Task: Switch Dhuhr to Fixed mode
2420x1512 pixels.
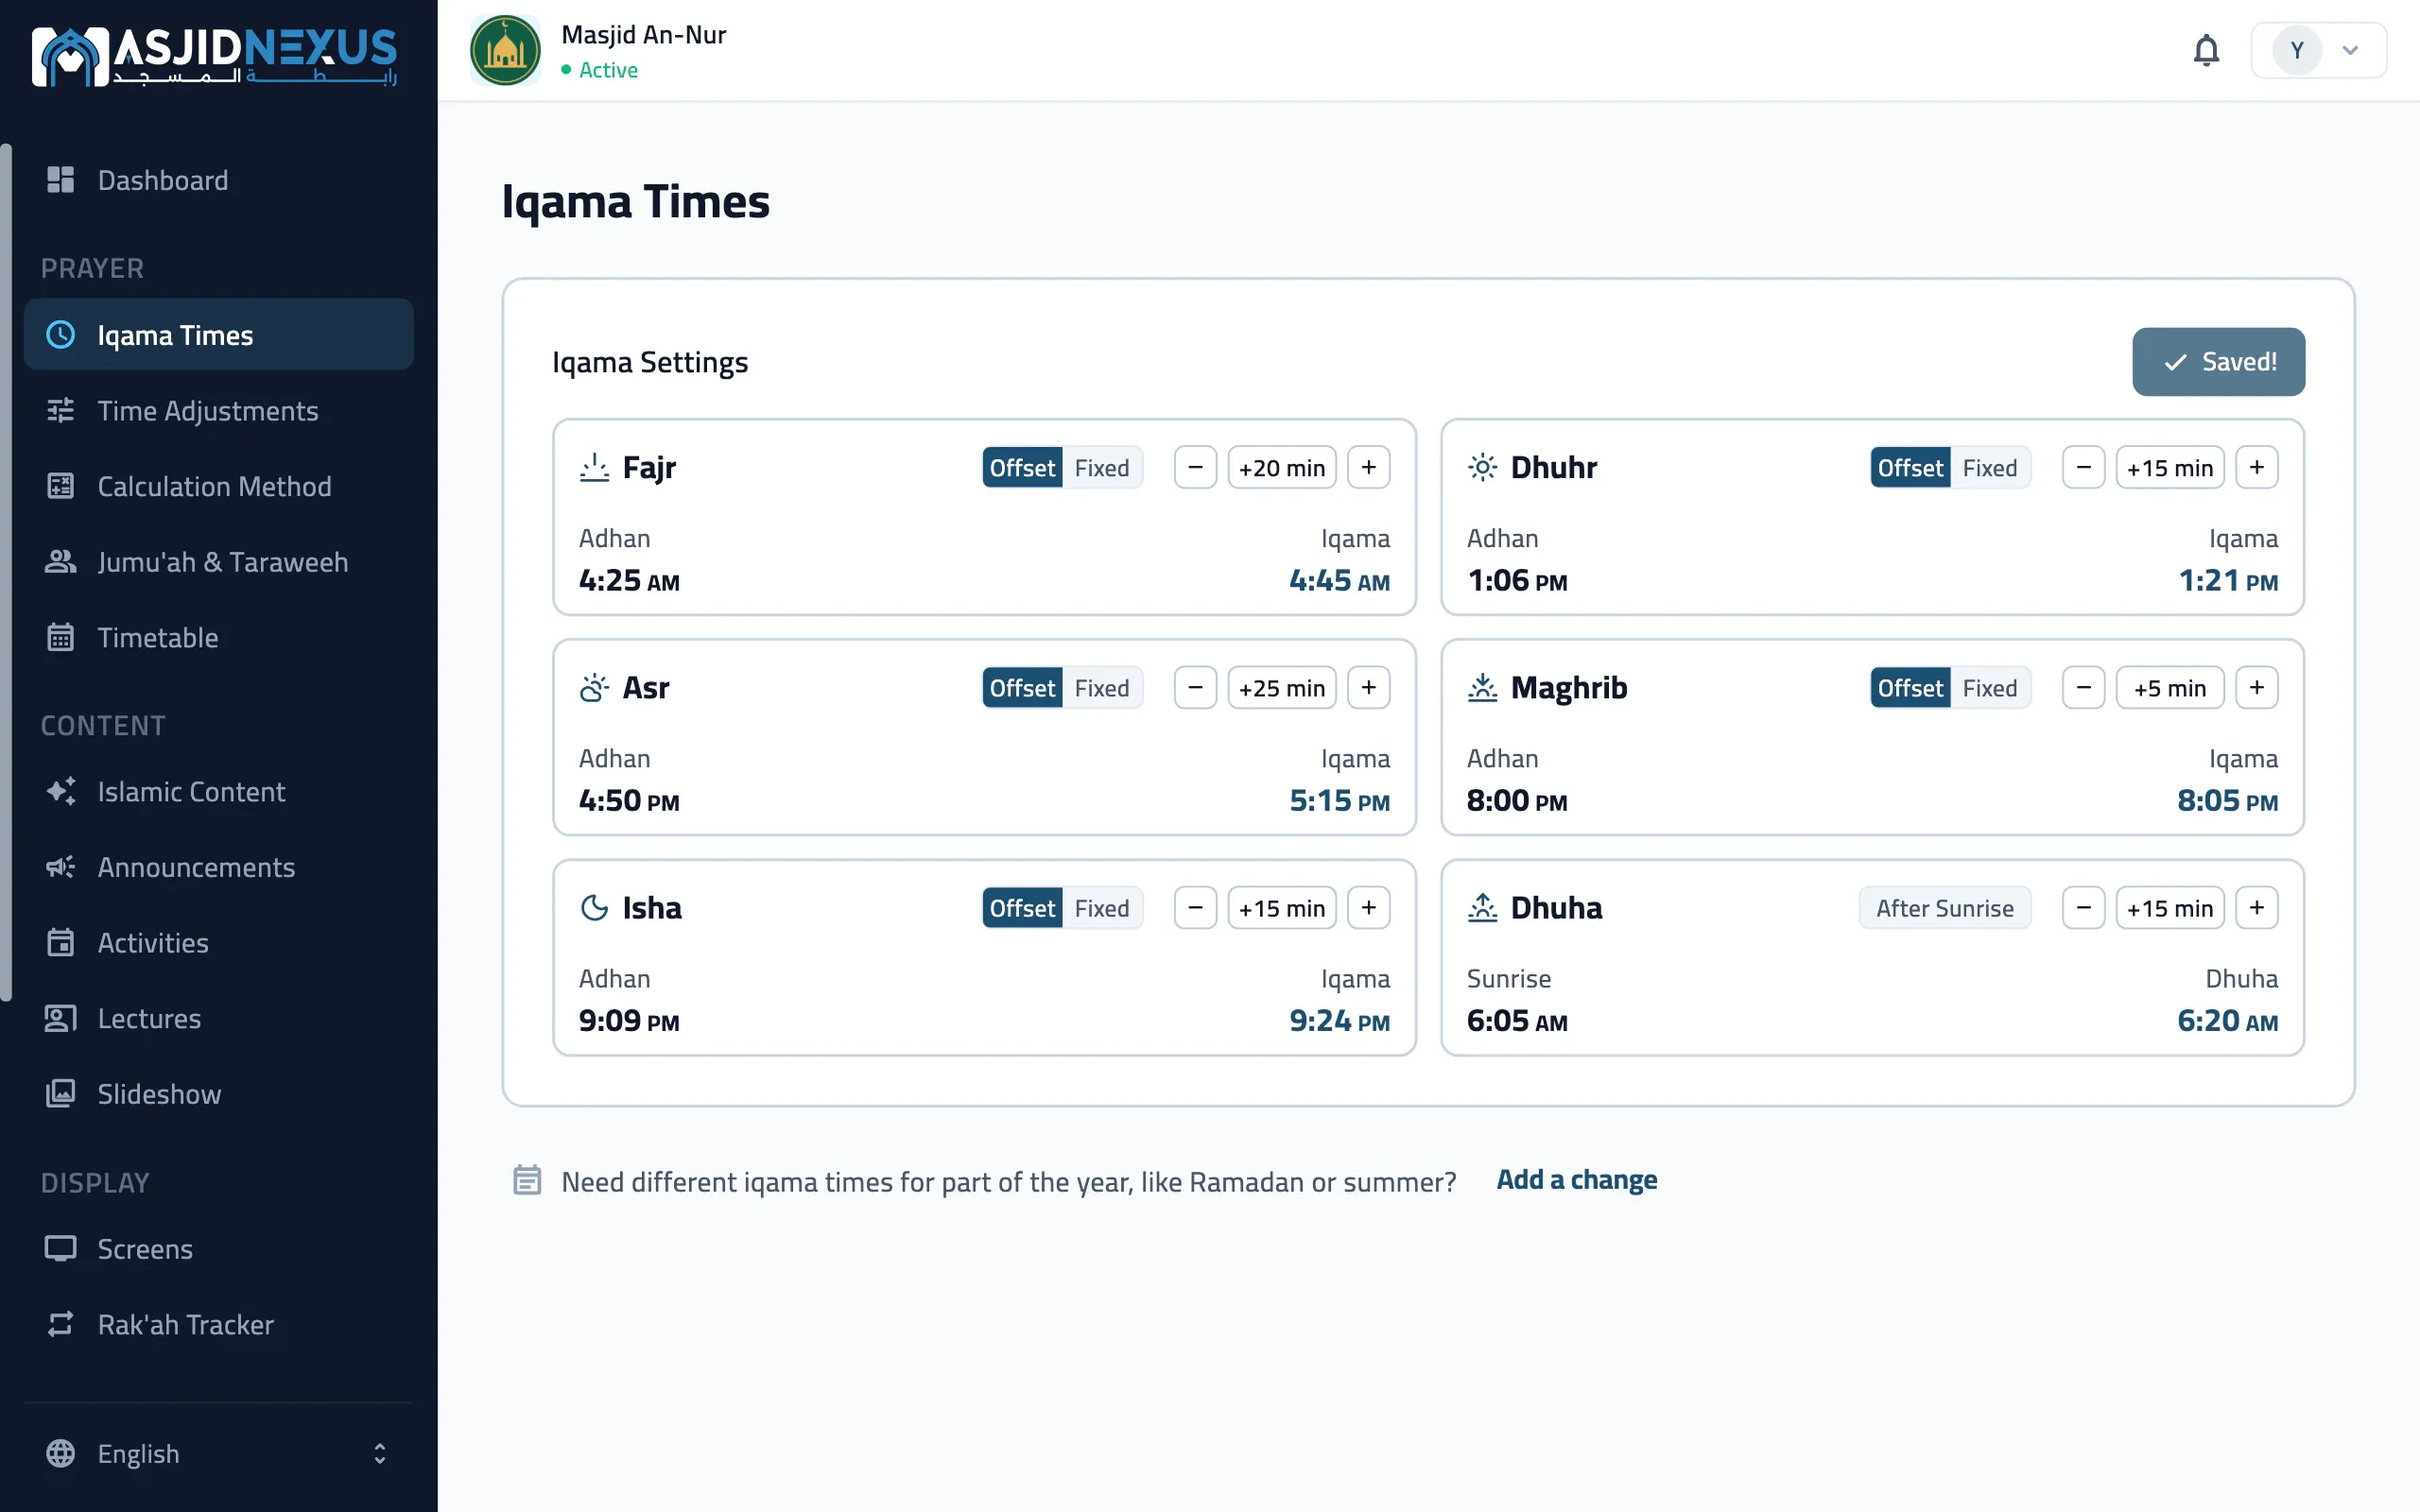Action: 1990,468
